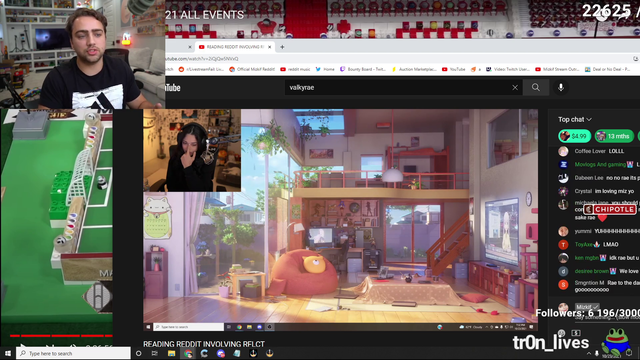Open the Top chat dropdown

tap(575, 119)
